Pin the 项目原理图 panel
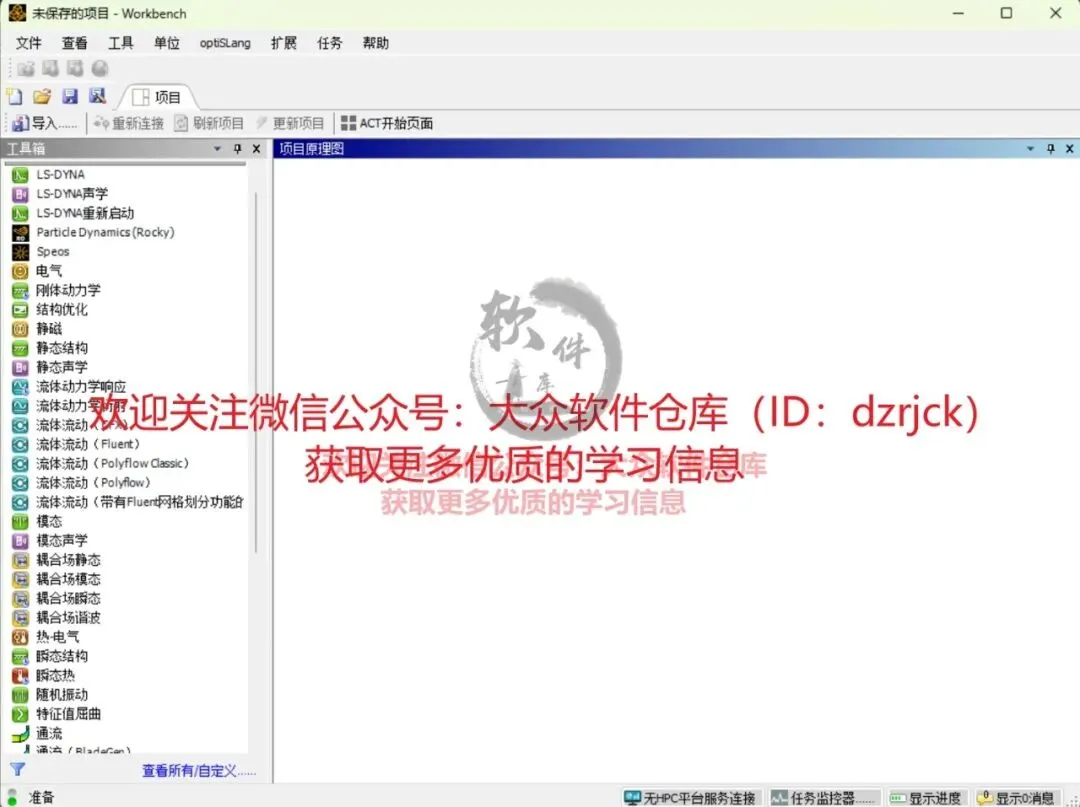This screenshot has width=1080, height=807. tap(1050, 149)
